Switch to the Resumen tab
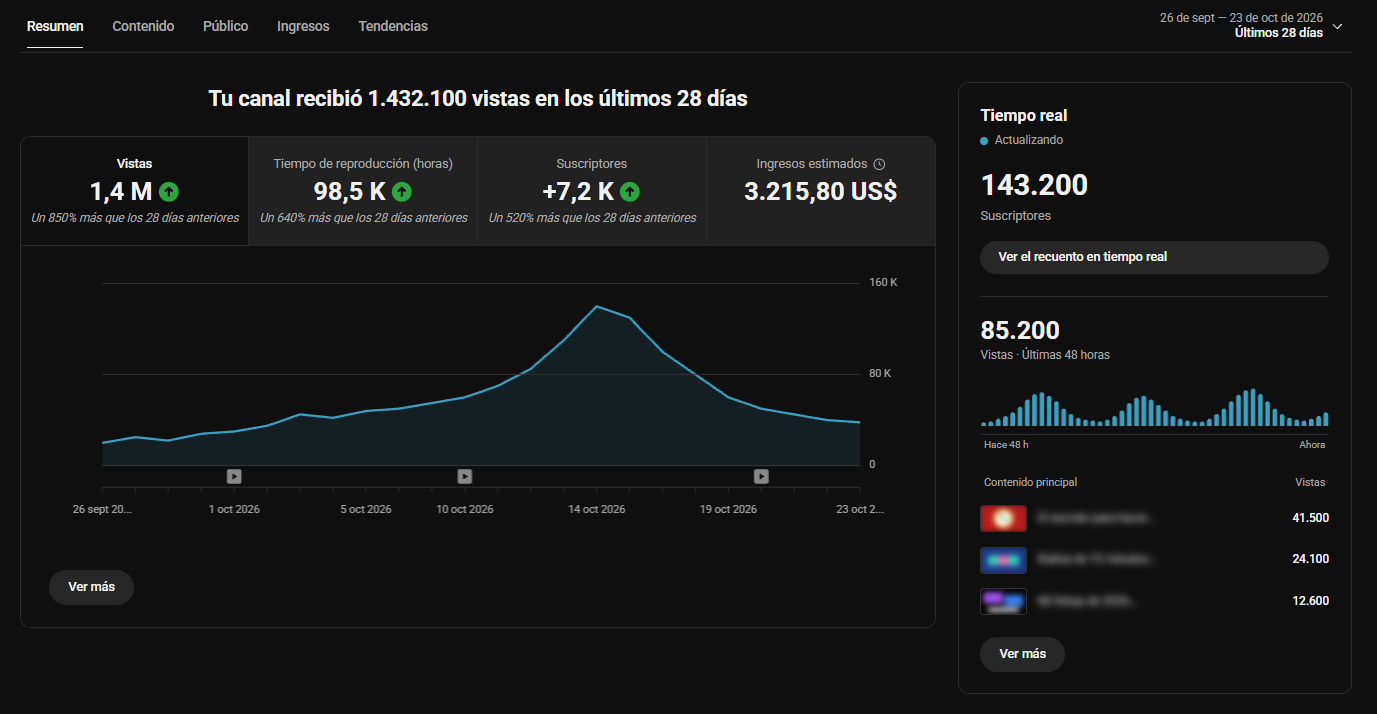Image resolution: width=1377 pixels, height=714 pixels. click(x=55, y=26)
